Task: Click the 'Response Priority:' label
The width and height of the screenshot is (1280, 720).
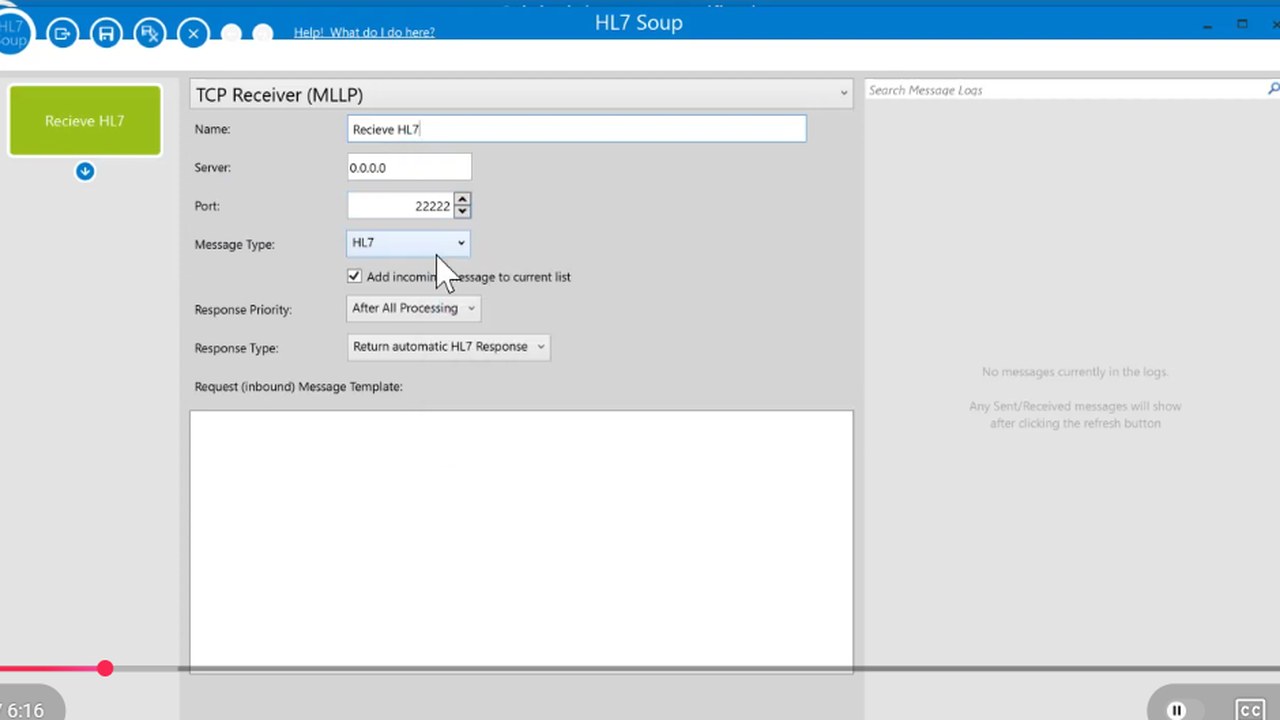Action: click(243, 309)
